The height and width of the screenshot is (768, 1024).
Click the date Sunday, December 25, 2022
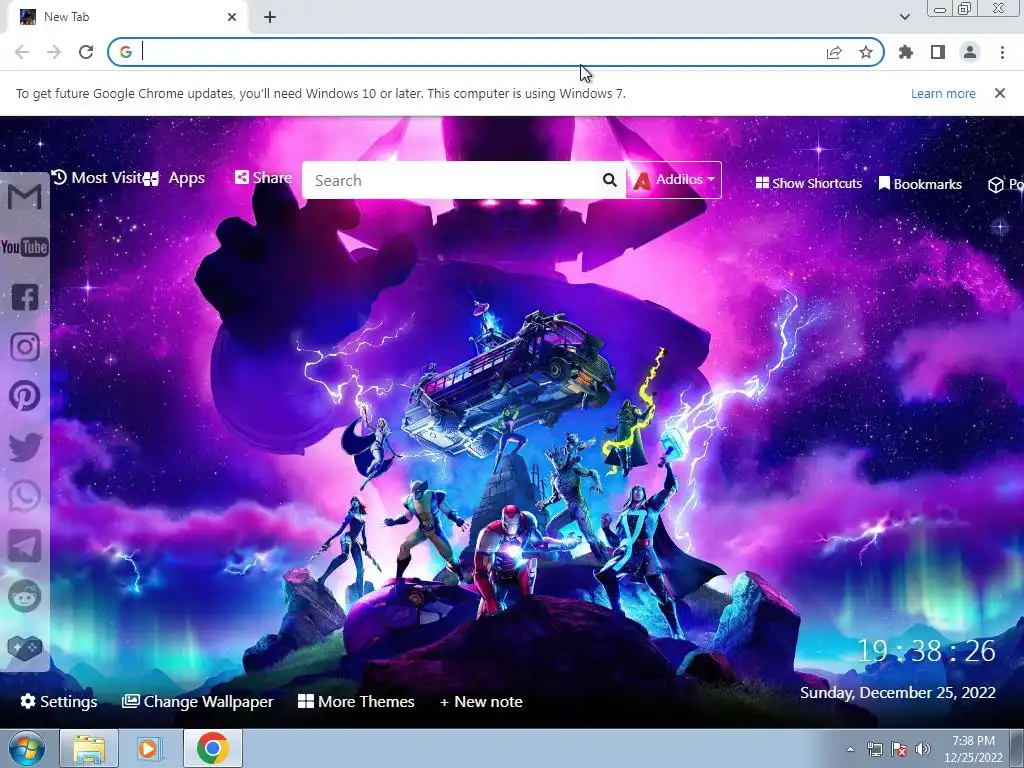[x=898, y=693]
